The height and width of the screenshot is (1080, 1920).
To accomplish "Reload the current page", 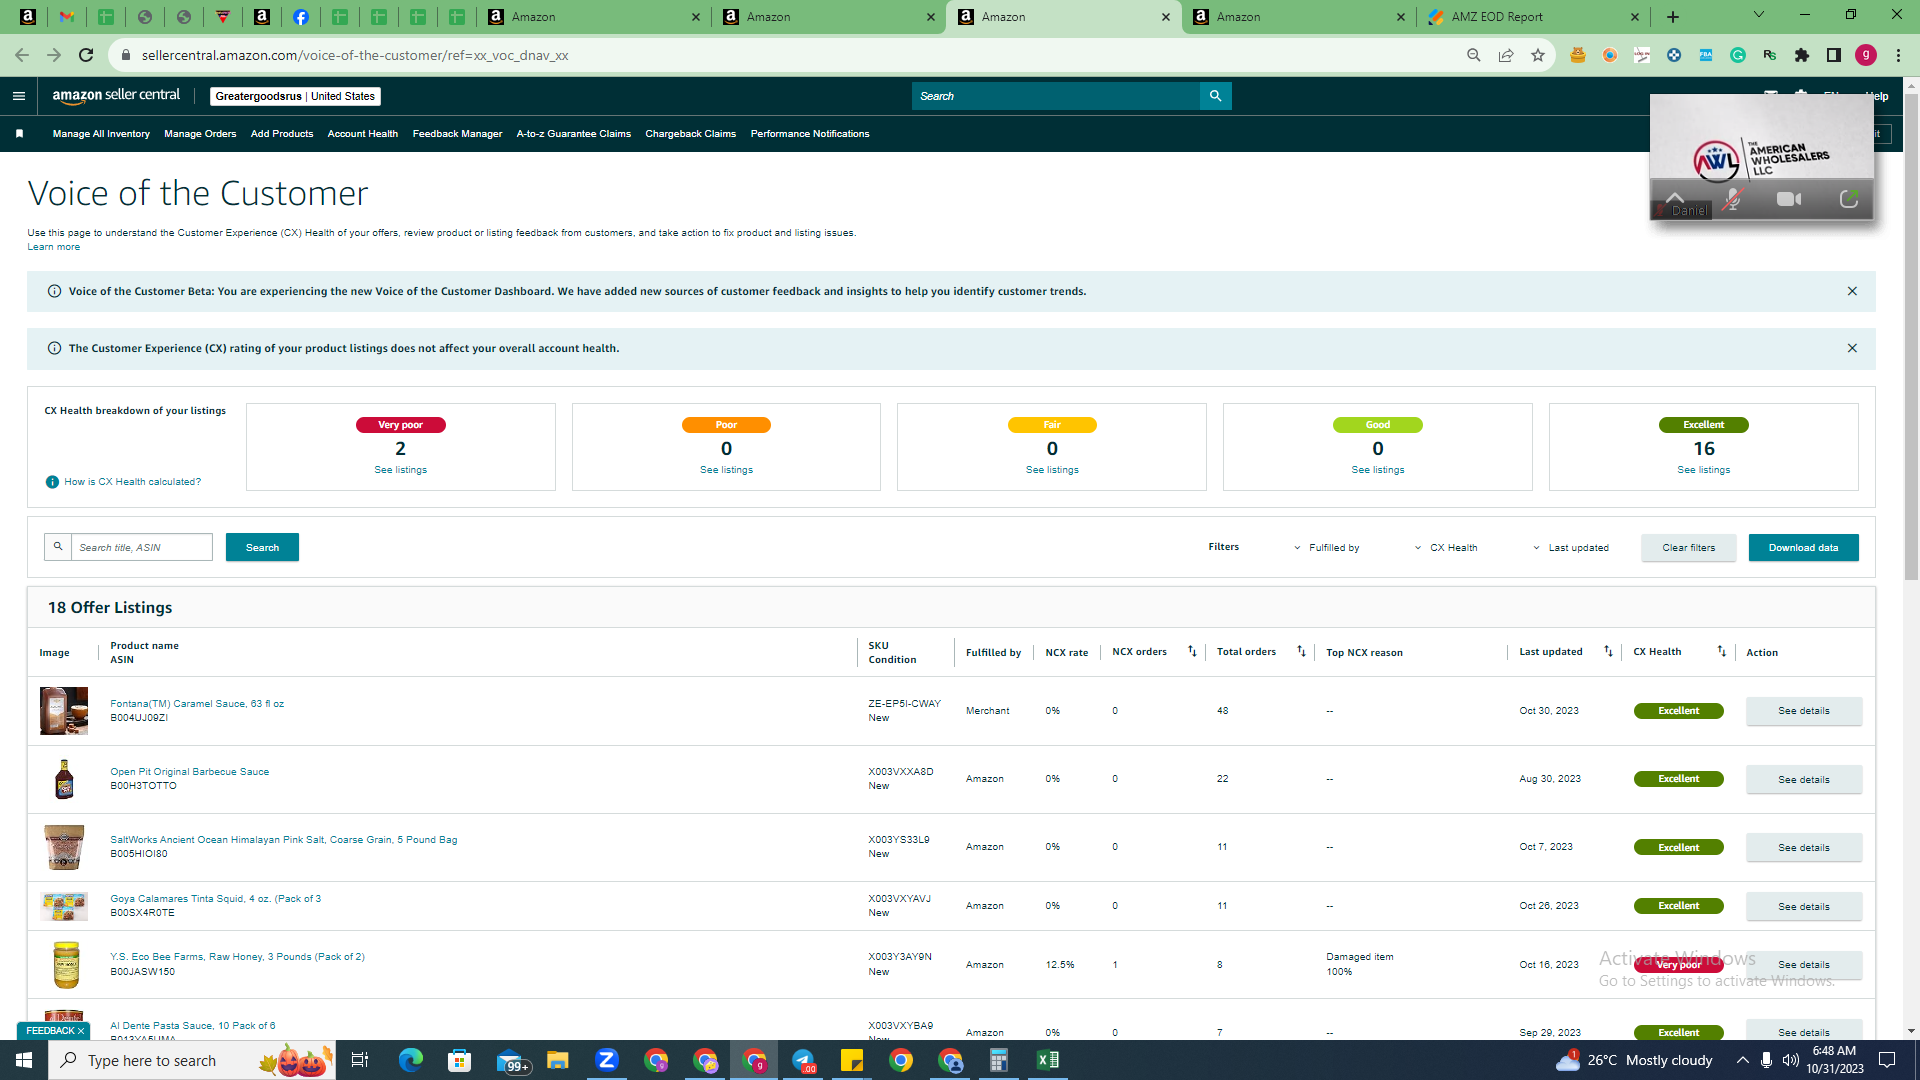I will tap(86, 55).
